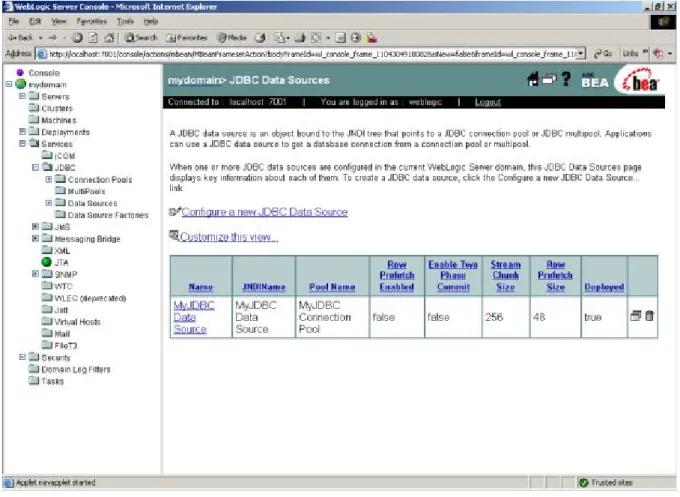Click the Logout link
The height and width of the screenshot is (497, 680).
coord(487,102)
